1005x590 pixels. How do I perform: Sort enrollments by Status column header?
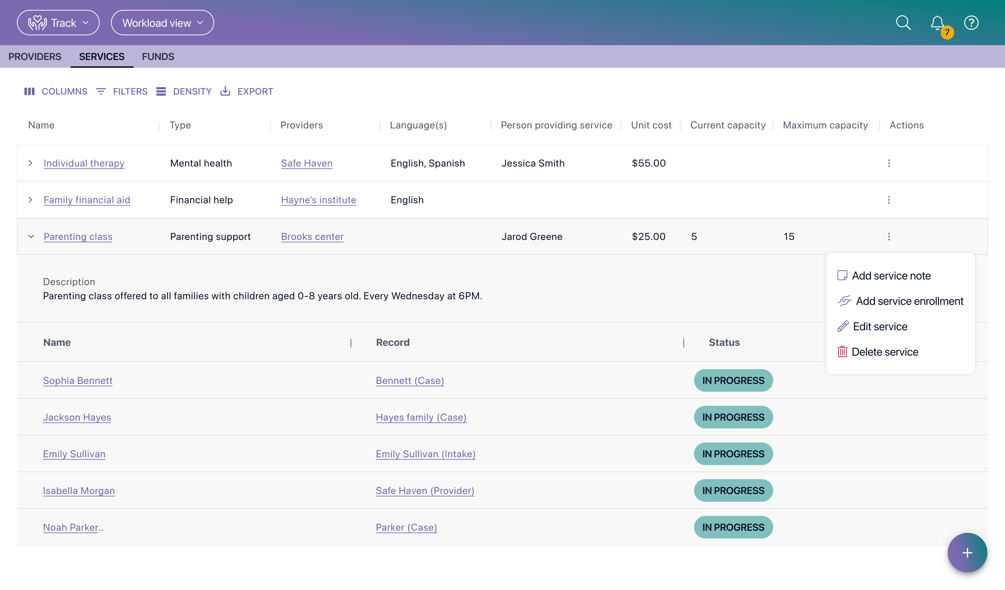tap(724, 343)
